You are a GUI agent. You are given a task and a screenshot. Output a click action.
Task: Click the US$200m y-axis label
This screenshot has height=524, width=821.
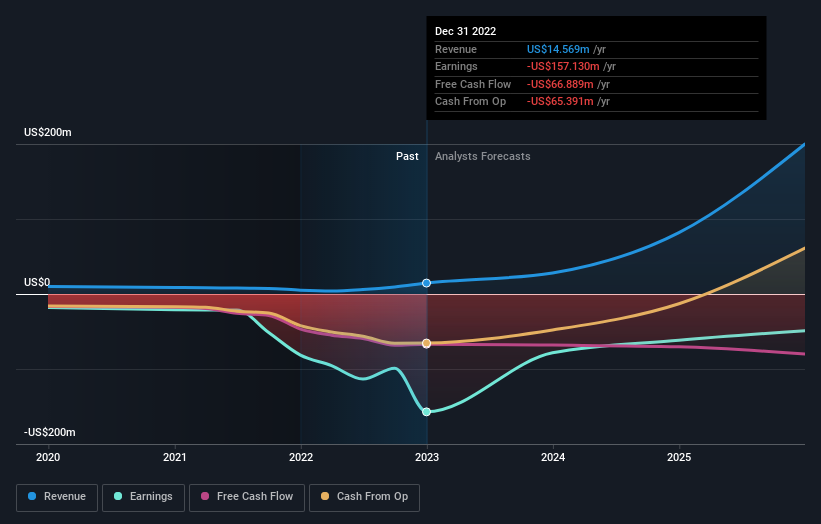coord(48,132)
